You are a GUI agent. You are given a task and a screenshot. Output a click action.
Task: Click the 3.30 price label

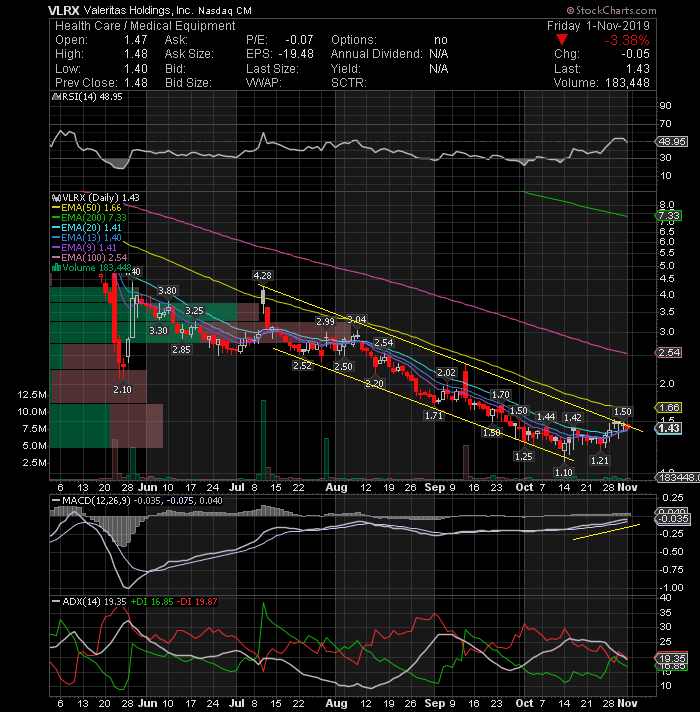(158, 331)
